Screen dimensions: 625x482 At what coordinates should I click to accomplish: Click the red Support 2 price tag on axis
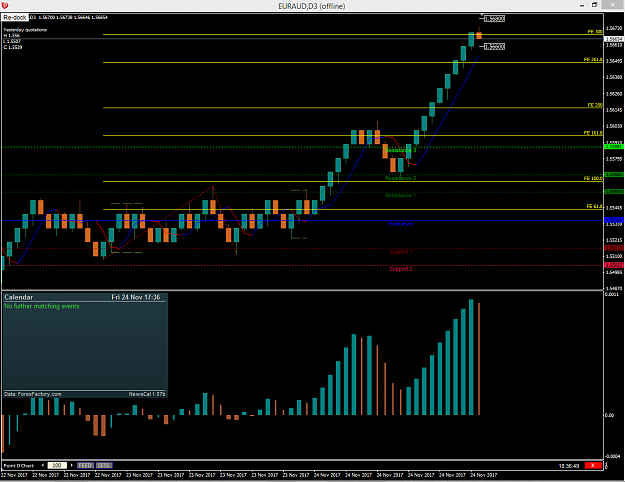pos(614,265)
